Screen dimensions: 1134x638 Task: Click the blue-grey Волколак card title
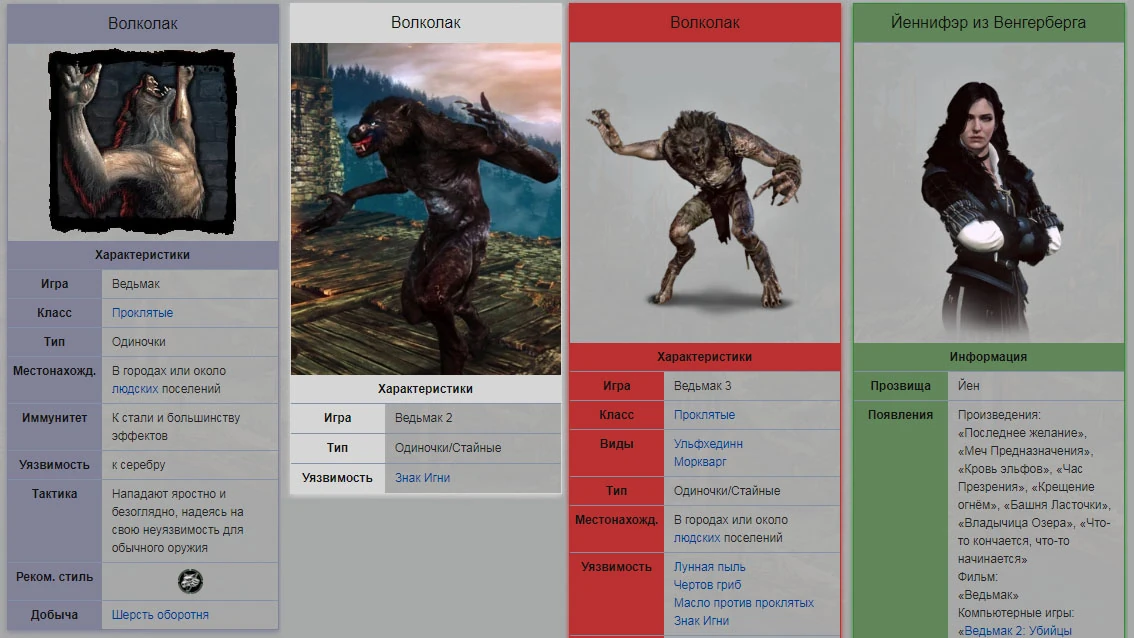point(142,23)
